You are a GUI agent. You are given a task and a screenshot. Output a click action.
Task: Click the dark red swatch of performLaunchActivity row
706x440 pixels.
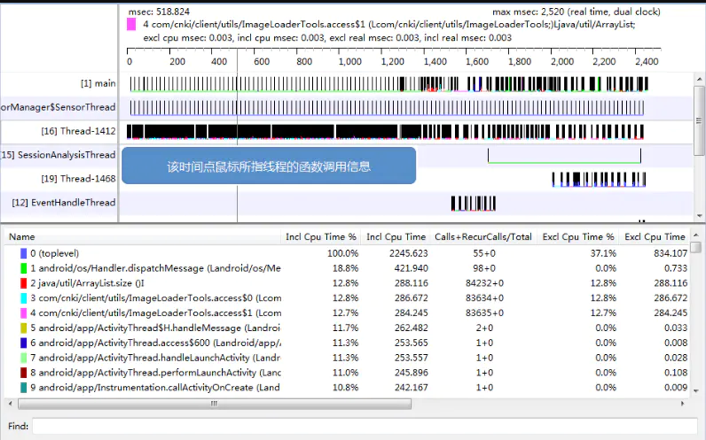pyautogui.click(x=24, y=372)
